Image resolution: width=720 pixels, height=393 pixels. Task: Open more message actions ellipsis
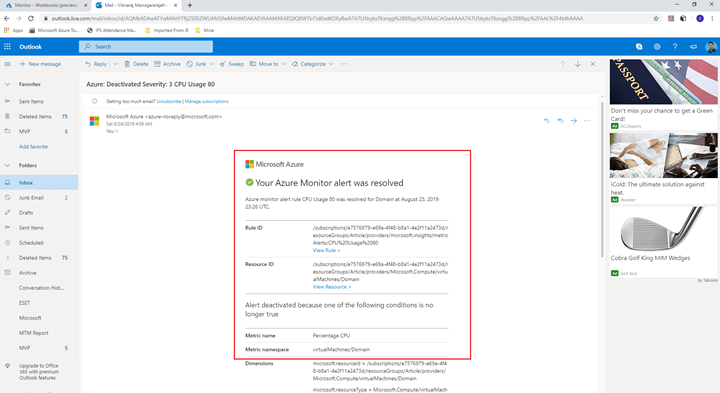pos(587,121)
